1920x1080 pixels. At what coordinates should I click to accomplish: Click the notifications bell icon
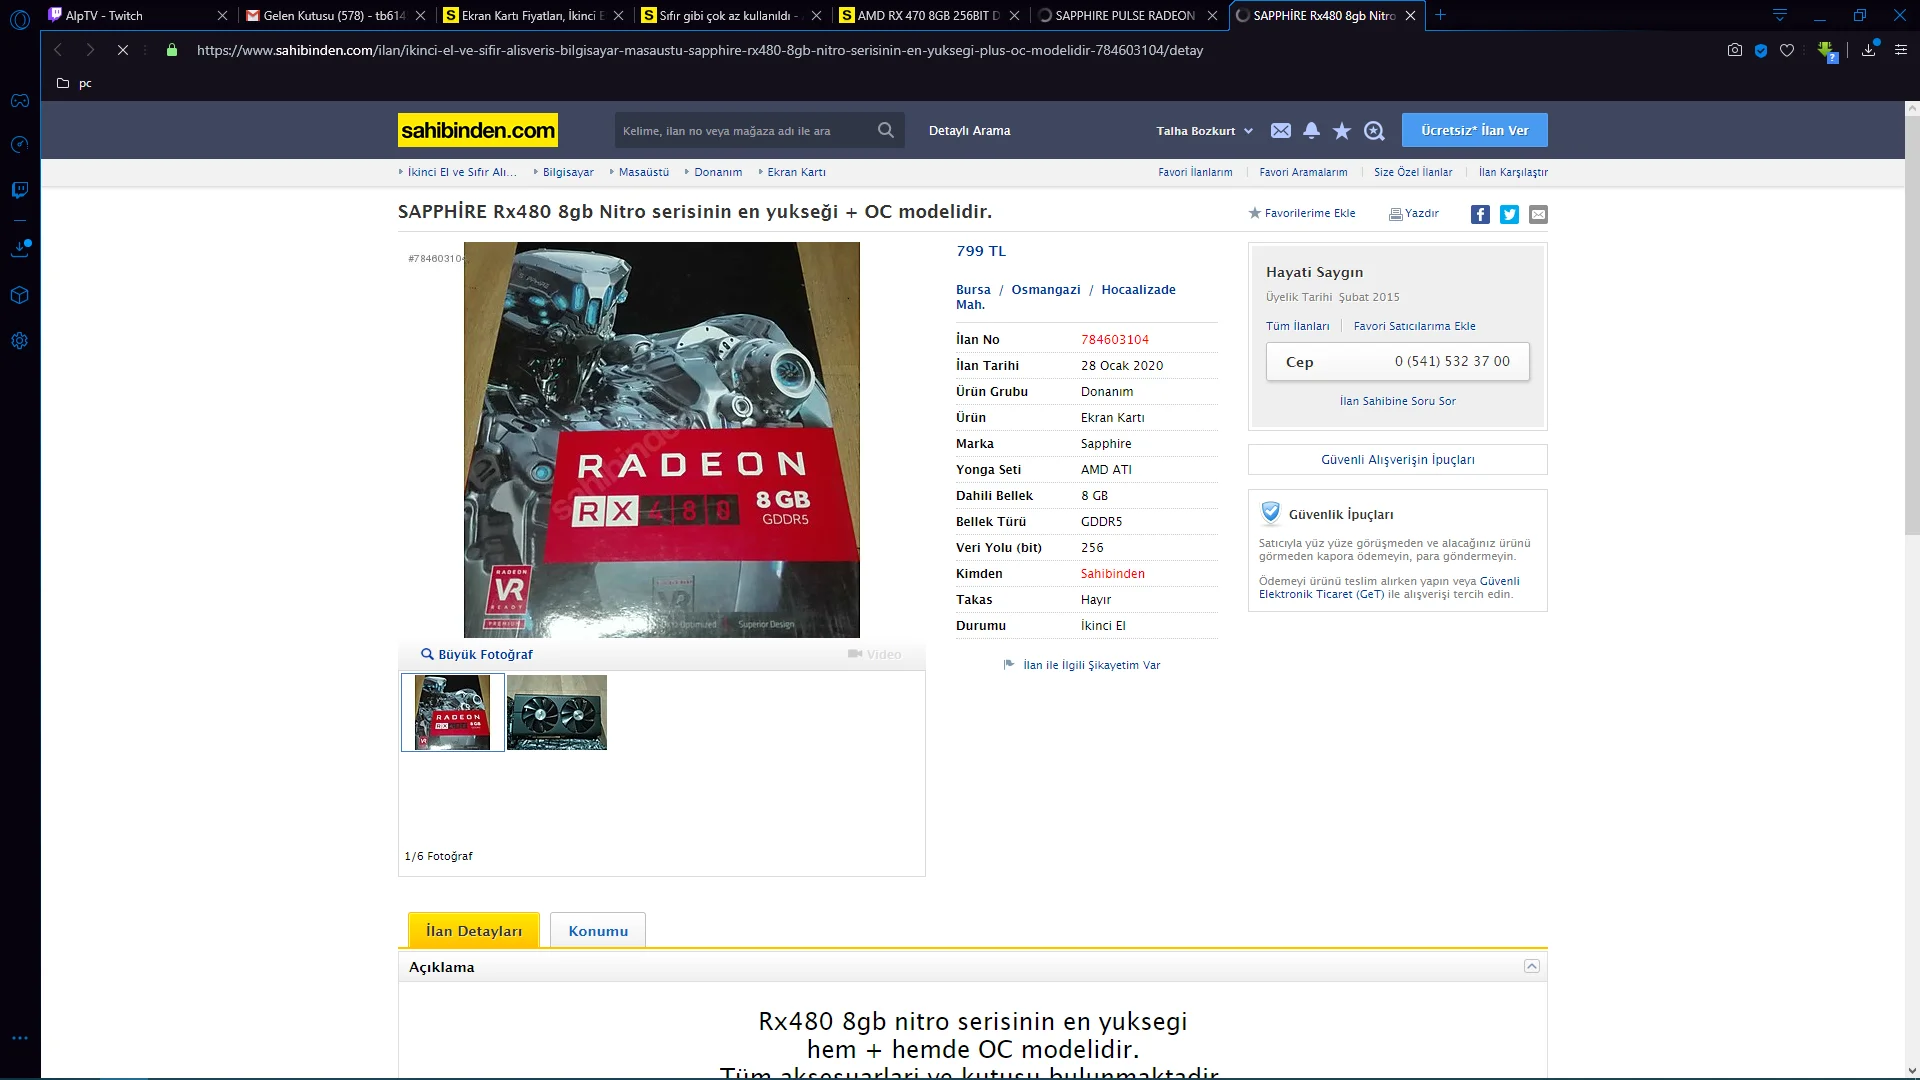(1311, 131)
